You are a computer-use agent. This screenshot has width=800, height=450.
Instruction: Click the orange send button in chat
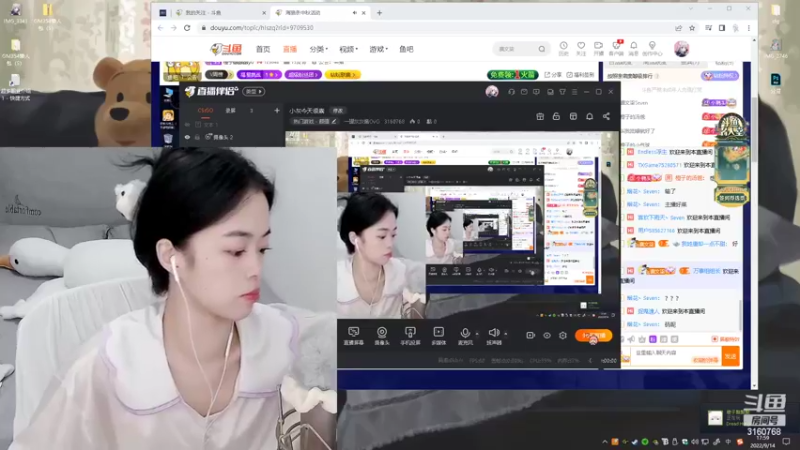[730, 356]
